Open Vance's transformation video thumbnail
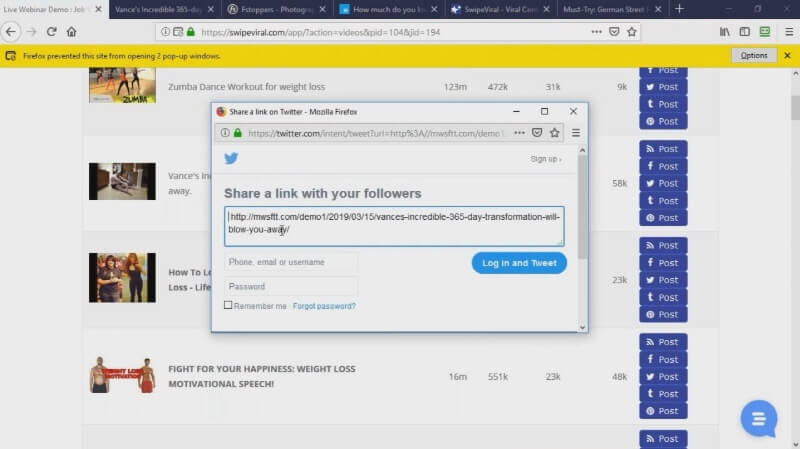The image size is (800, 449). pos(122,181)
